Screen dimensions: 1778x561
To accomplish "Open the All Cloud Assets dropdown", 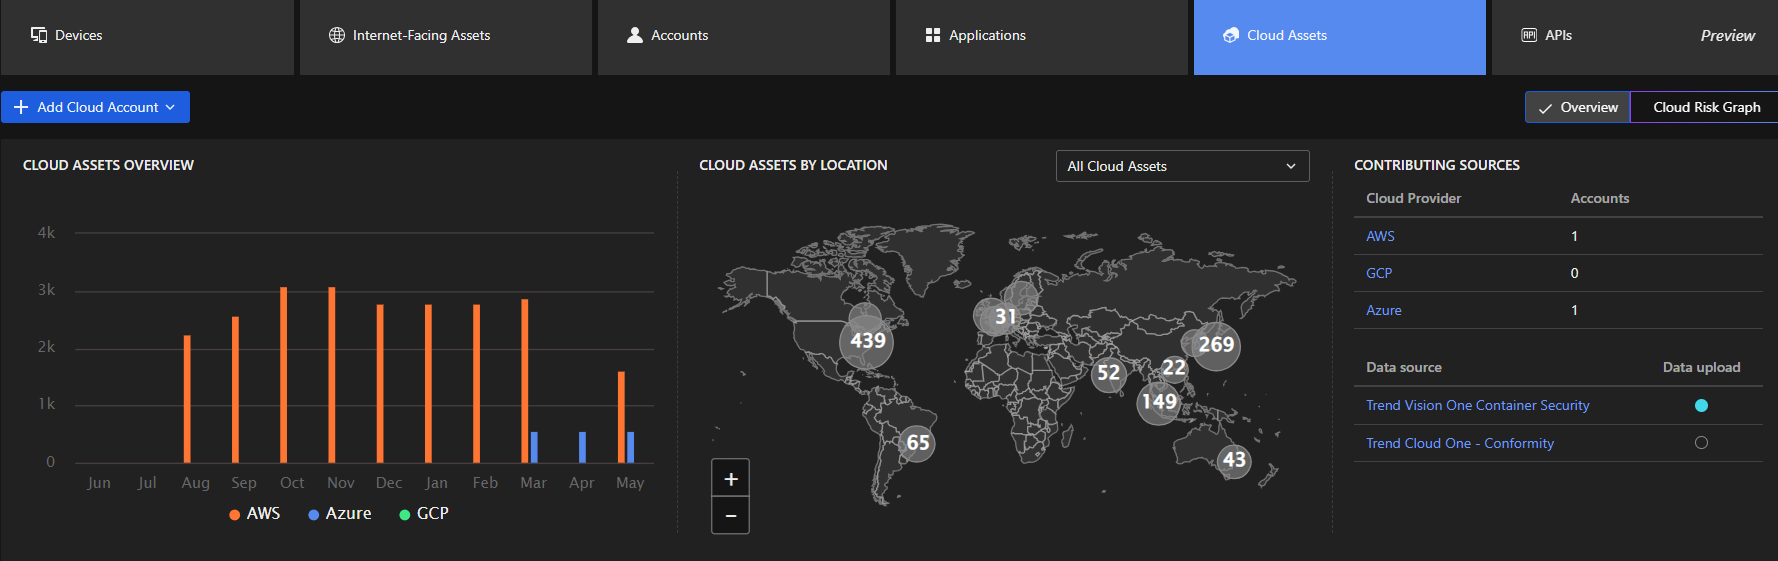I will click(1182, 166).
